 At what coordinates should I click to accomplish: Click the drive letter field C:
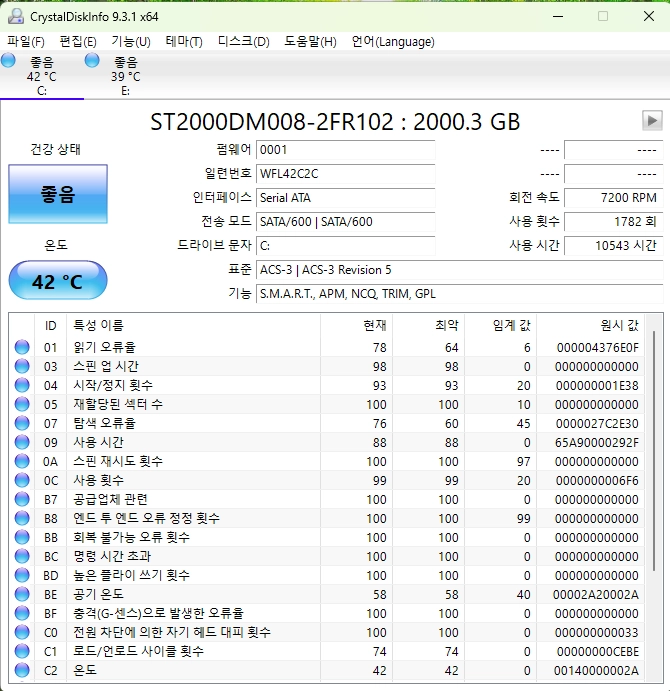tap(346, 245)
